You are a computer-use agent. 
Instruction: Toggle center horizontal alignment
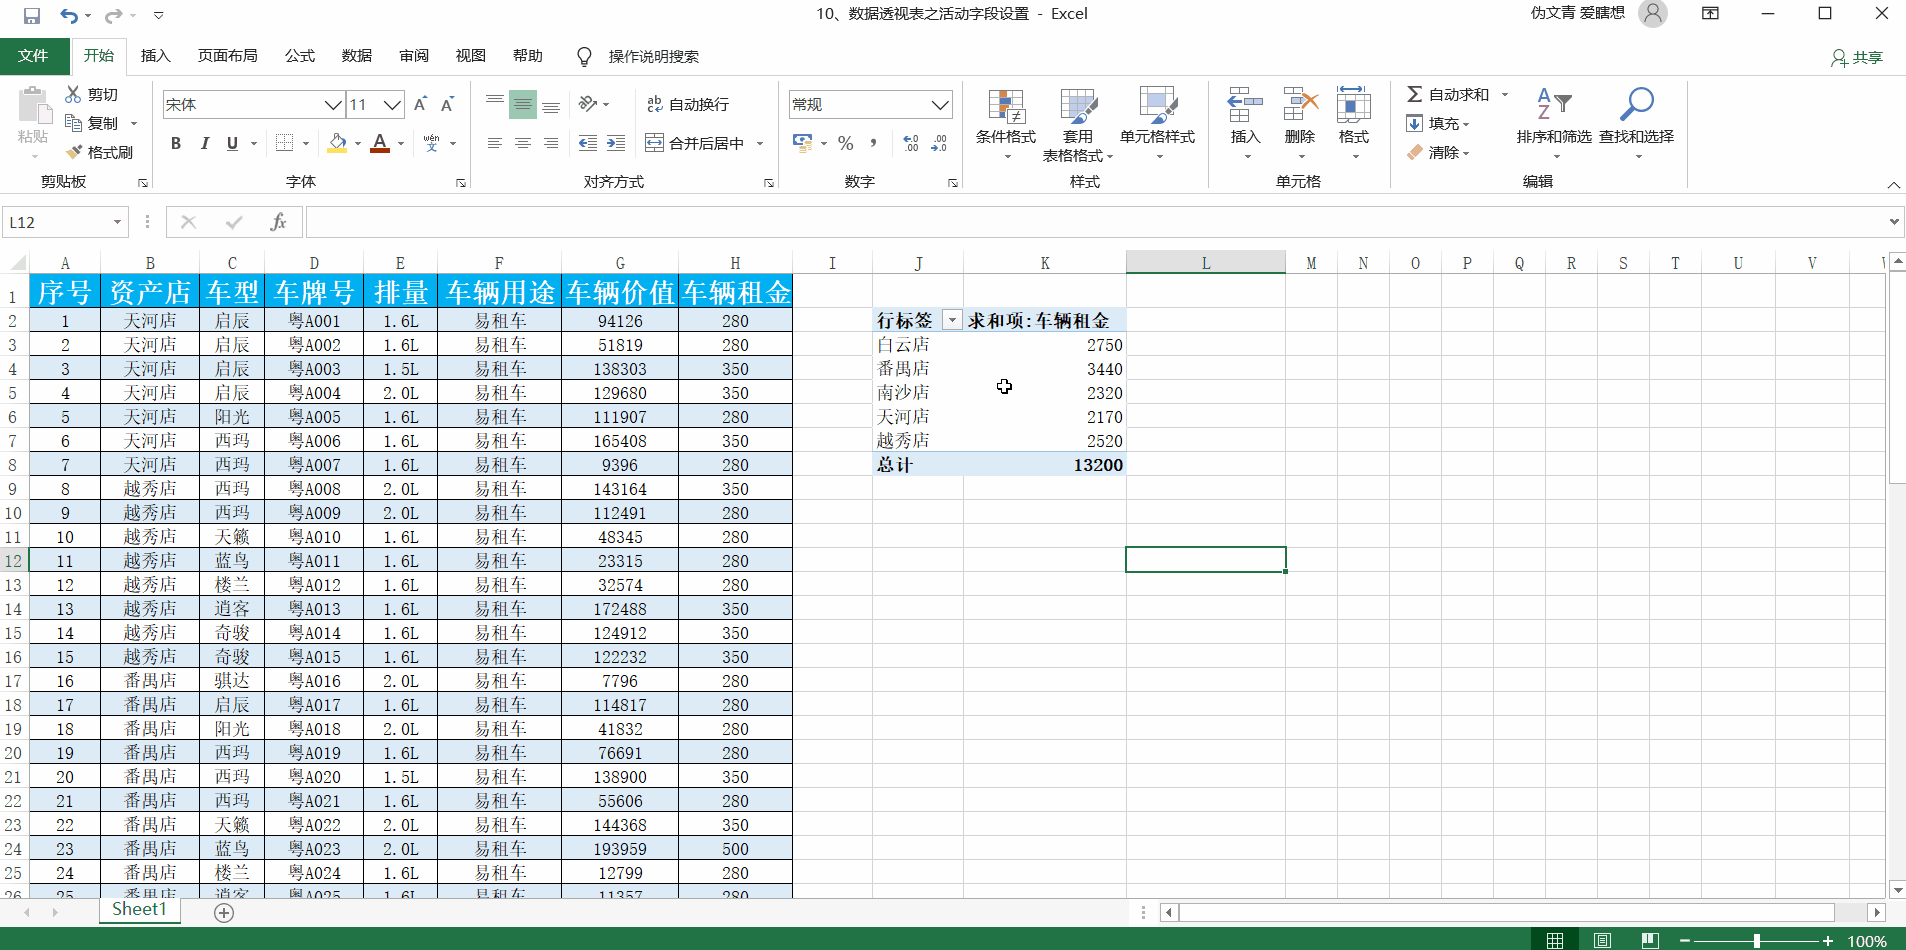[x=522, y=143]
